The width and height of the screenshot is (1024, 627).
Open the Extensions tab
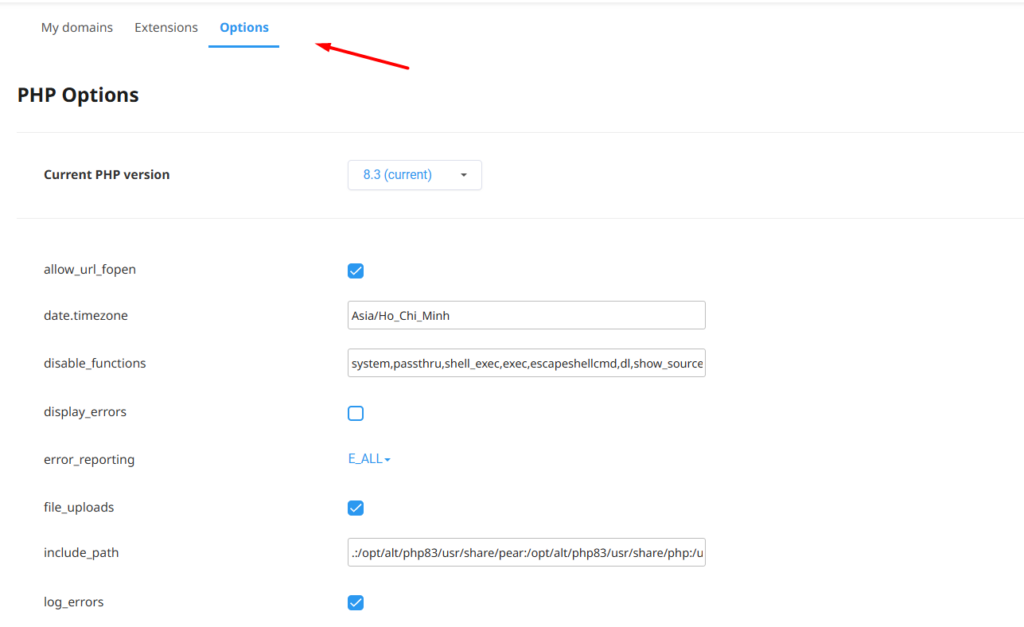tap(166, 28)
